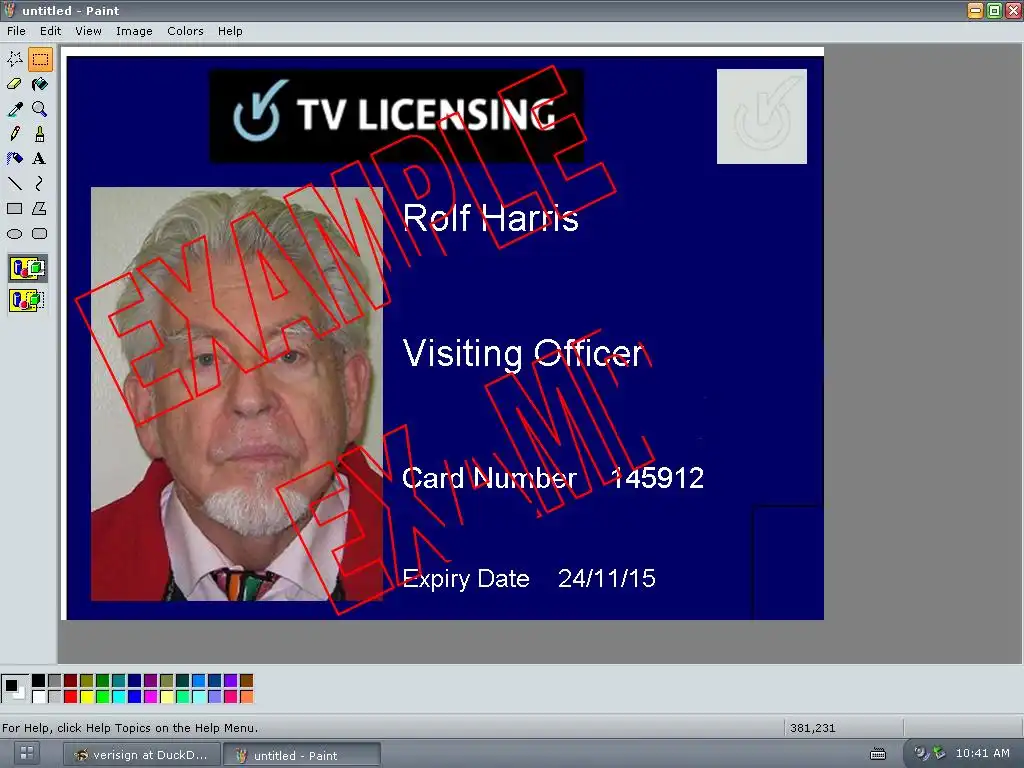
Task: Open the Colors menu
Action: point(185,31)
